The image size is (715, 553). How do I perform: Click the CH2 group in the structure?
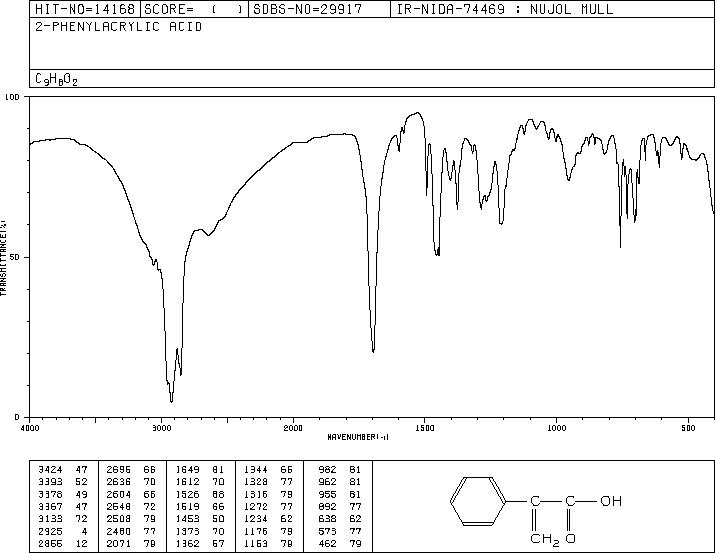(x=544, y=539)
